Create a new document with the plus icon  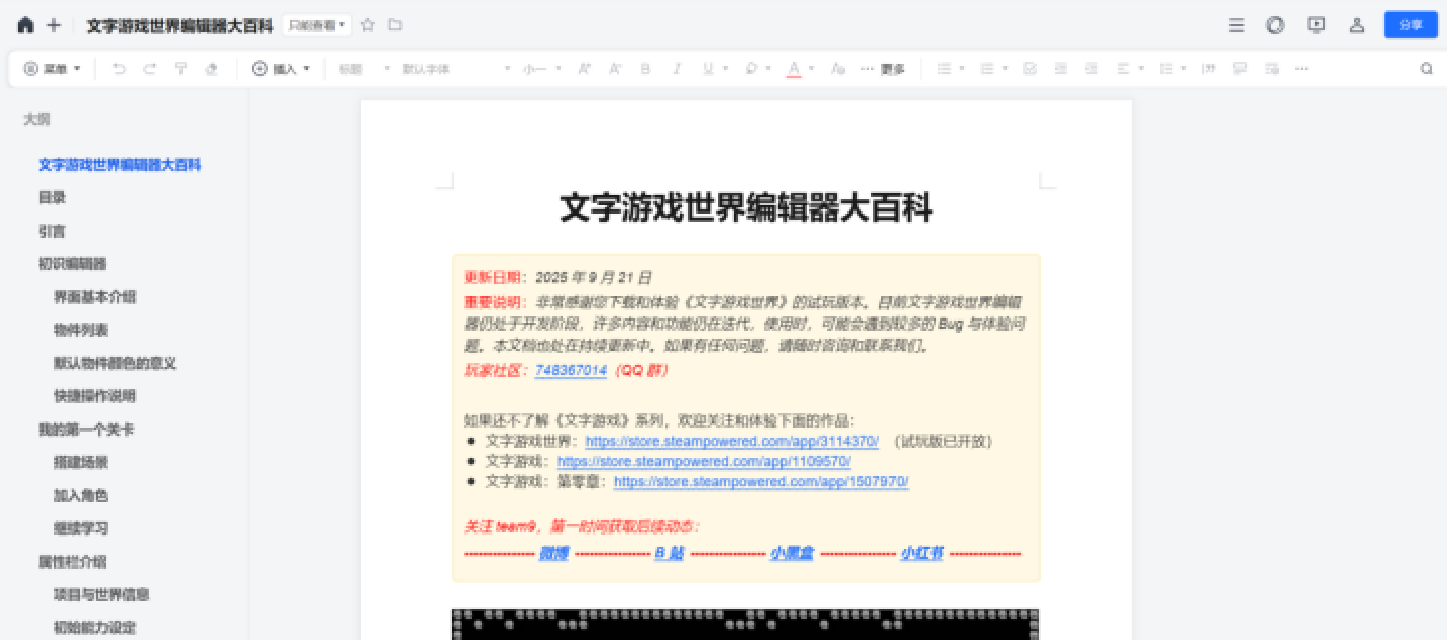click(54, 25)
